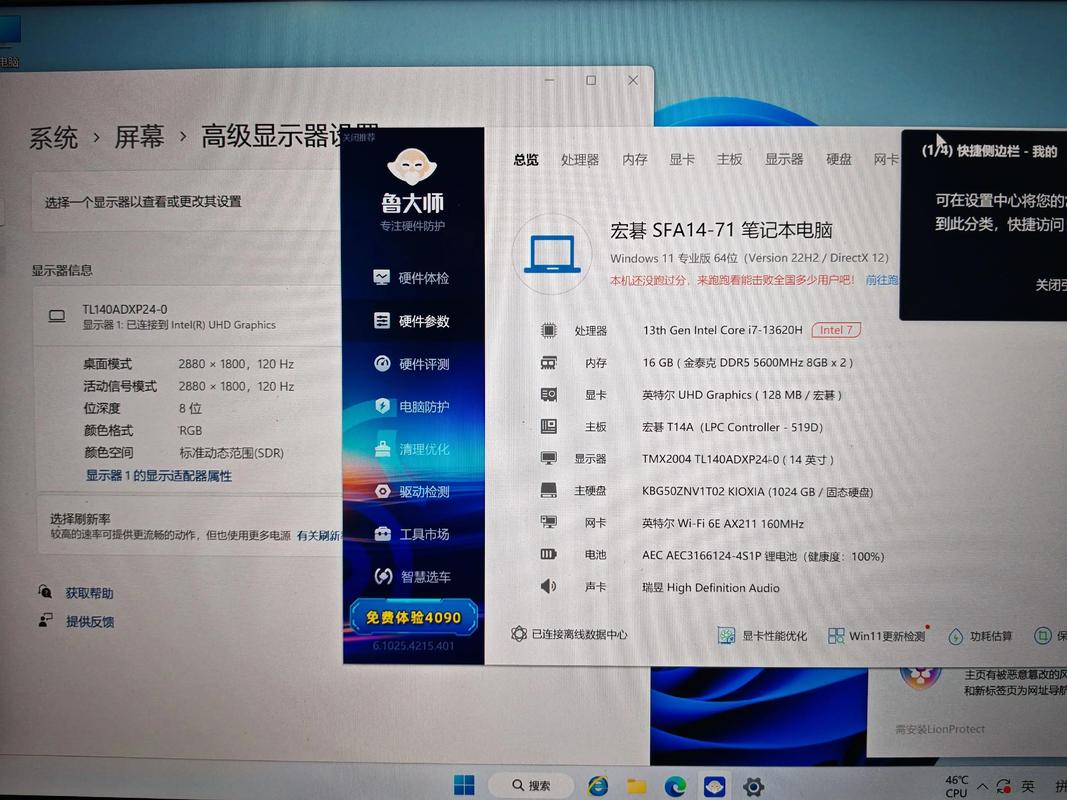Screen dimensions: 1067x800
Task: Open the Windows Start menu
Action: click(x=464, y=785)
